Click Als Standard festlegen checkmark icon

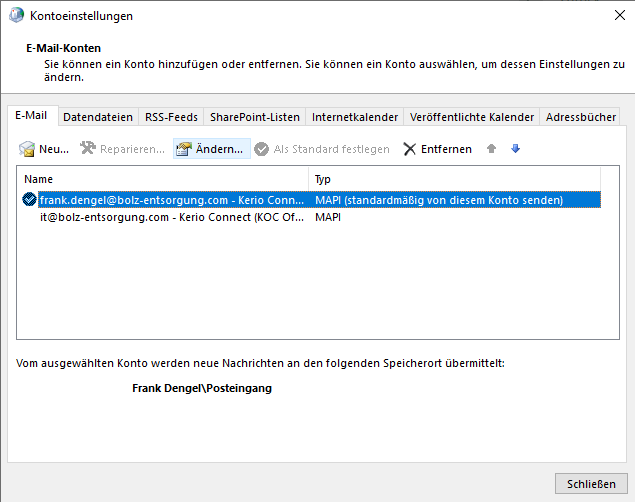[x=262, y=149]
